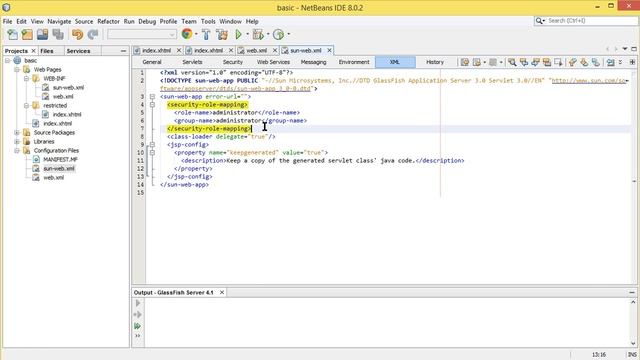
Task: Run the project with the green arrow
Action: point(238,35)
